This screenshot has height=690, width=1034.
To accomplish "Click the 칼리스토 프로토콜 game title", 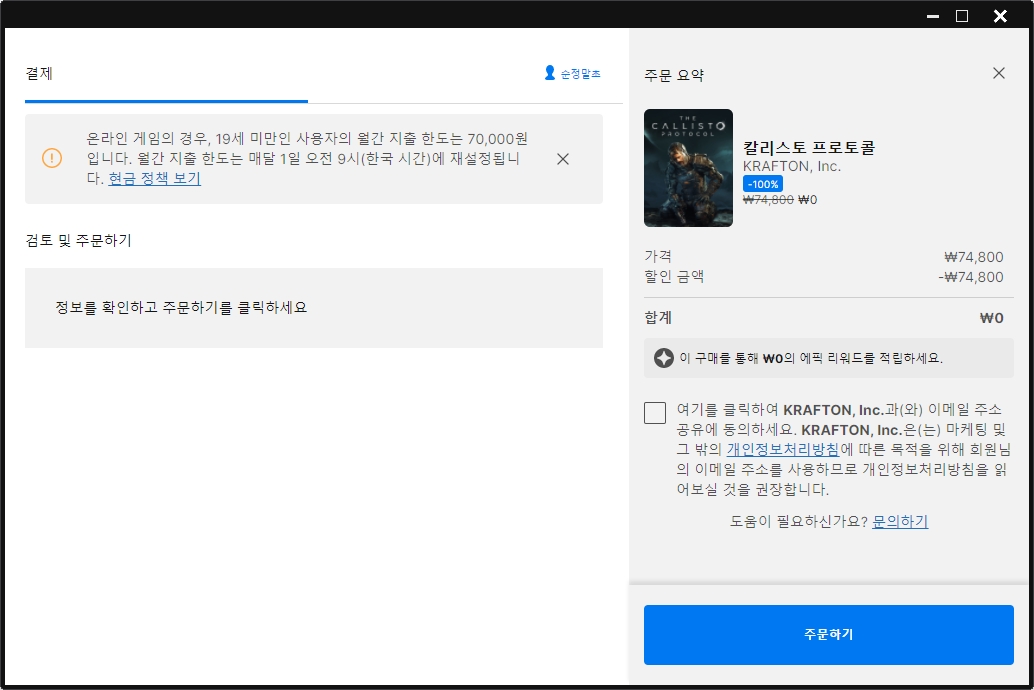I will [x=809, y=148].
